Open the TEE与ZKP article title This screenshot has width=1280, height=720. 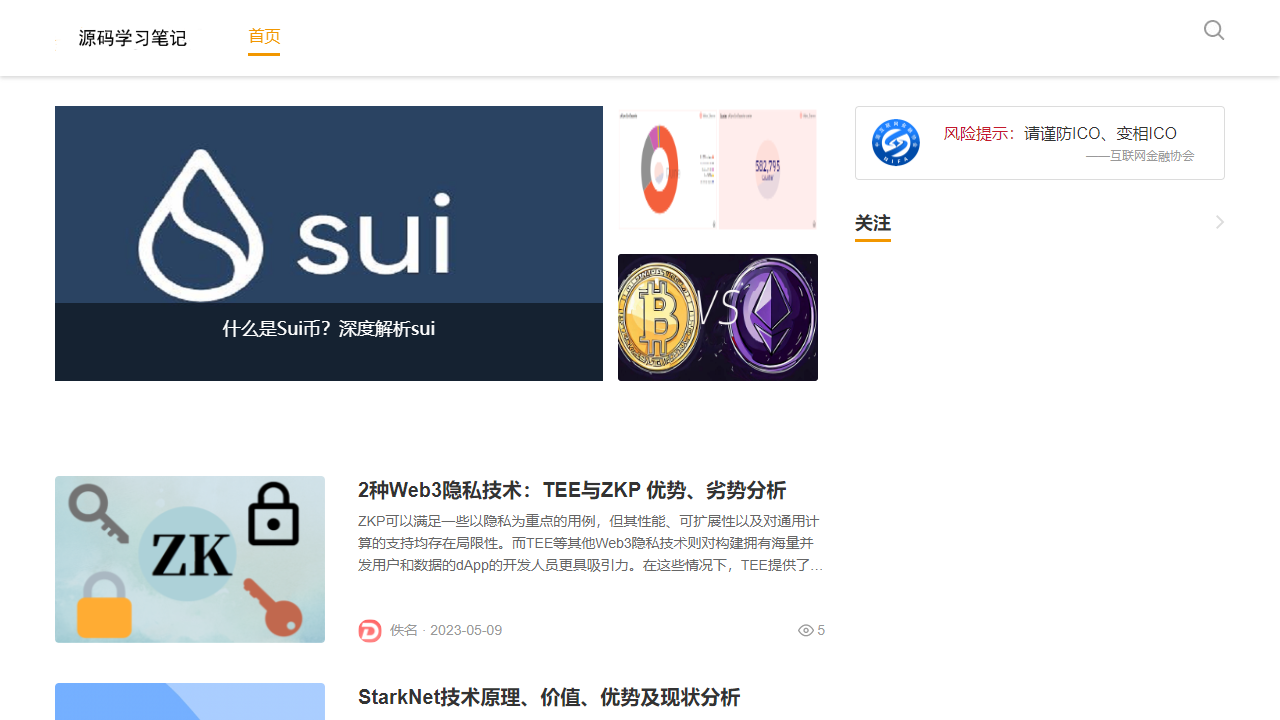pos(572,490)
